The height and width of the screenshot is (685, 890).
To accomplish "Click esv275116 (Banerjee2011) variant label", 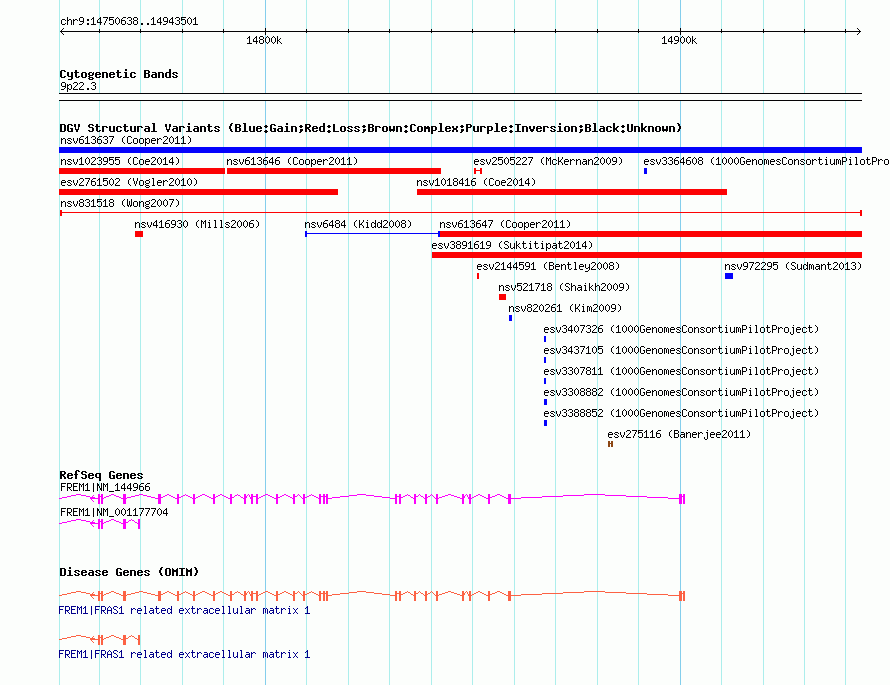I will 679,434.
